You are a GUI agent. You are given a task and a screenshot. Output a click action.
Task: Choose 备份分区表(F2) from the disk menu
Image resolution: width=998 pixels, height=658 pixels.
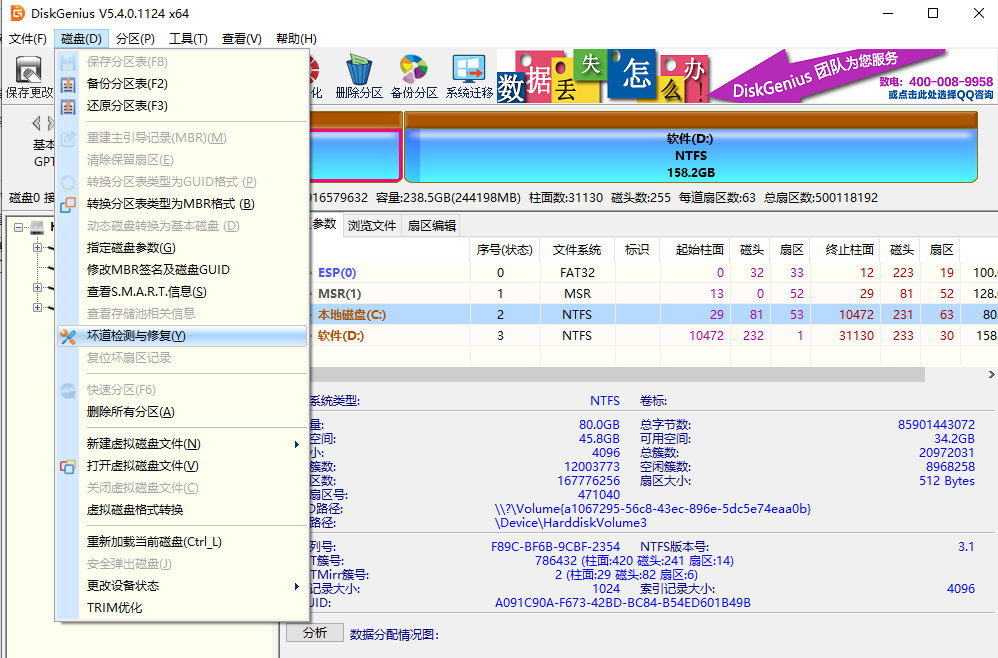click(x=127, y=84)
